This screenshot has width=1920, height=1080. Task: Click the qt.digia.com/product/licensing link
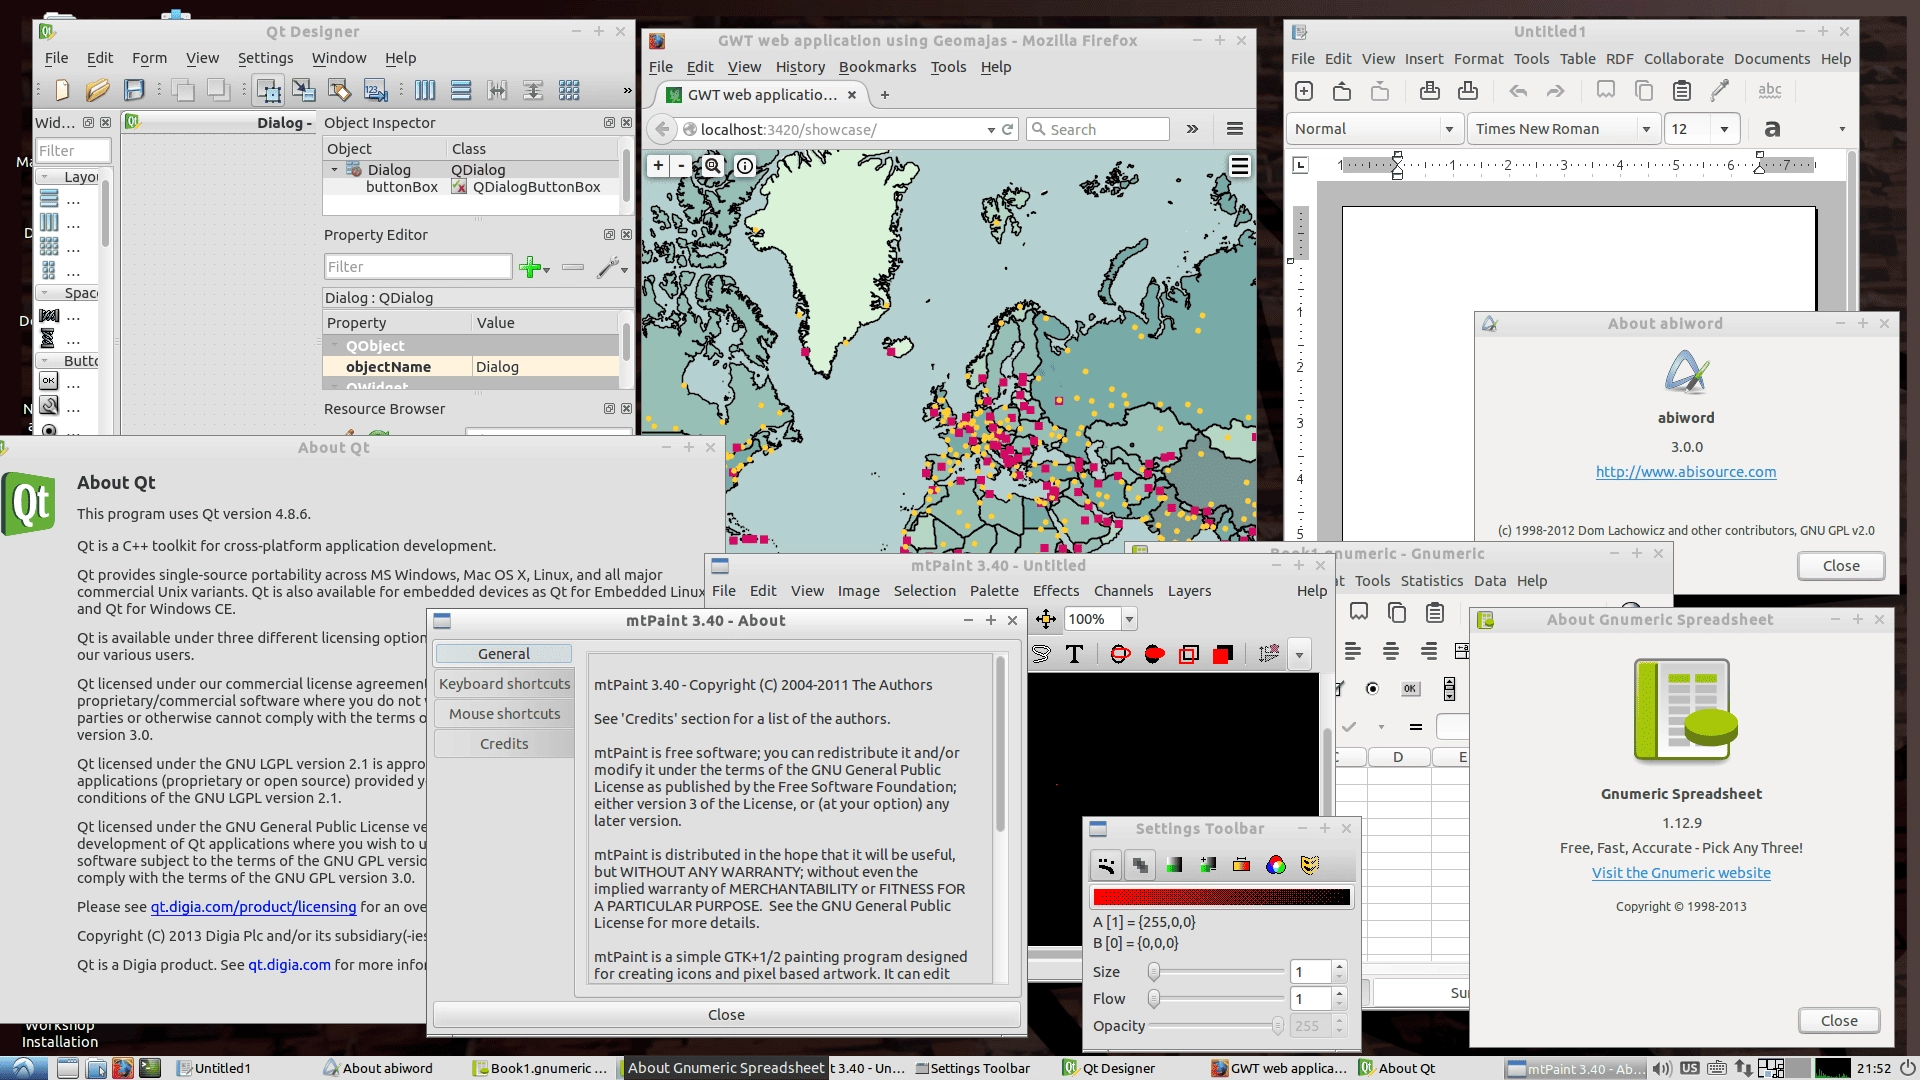(253, 907)
